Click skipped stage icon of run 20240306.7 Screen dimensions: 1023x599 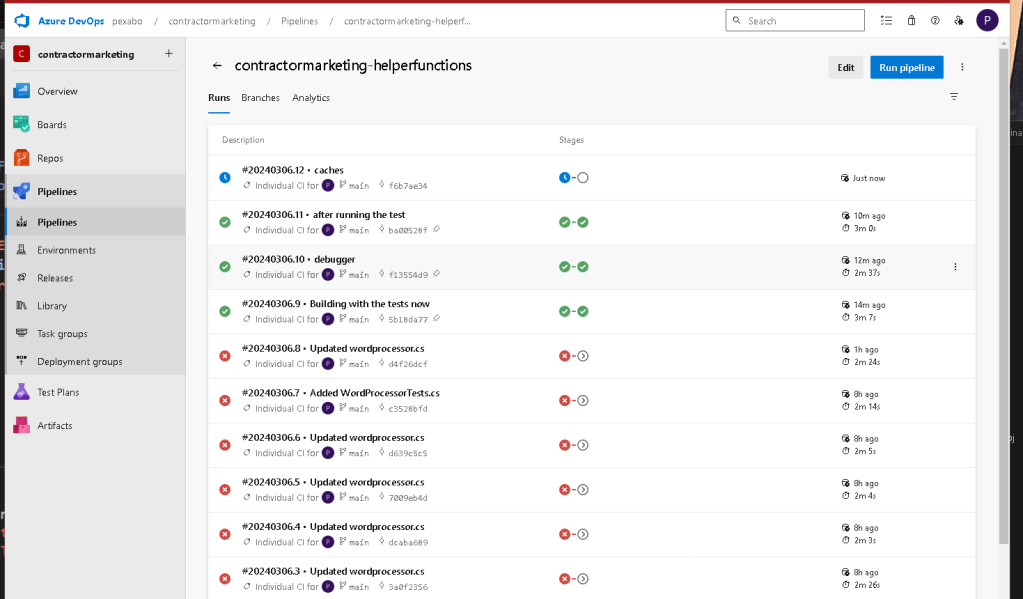tap(583, 401)
